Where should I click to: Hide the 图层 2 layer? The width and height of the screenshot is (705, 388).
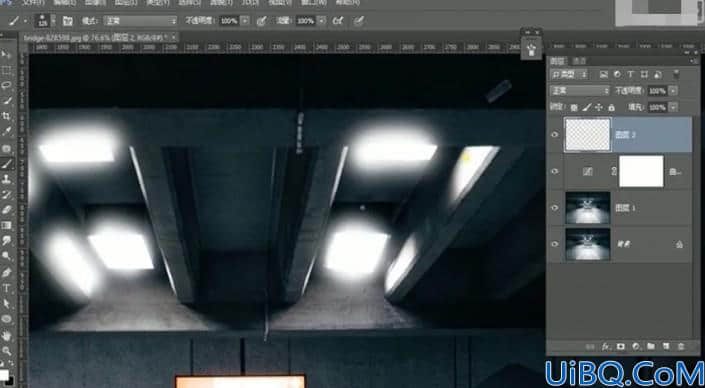click(555, 134)
